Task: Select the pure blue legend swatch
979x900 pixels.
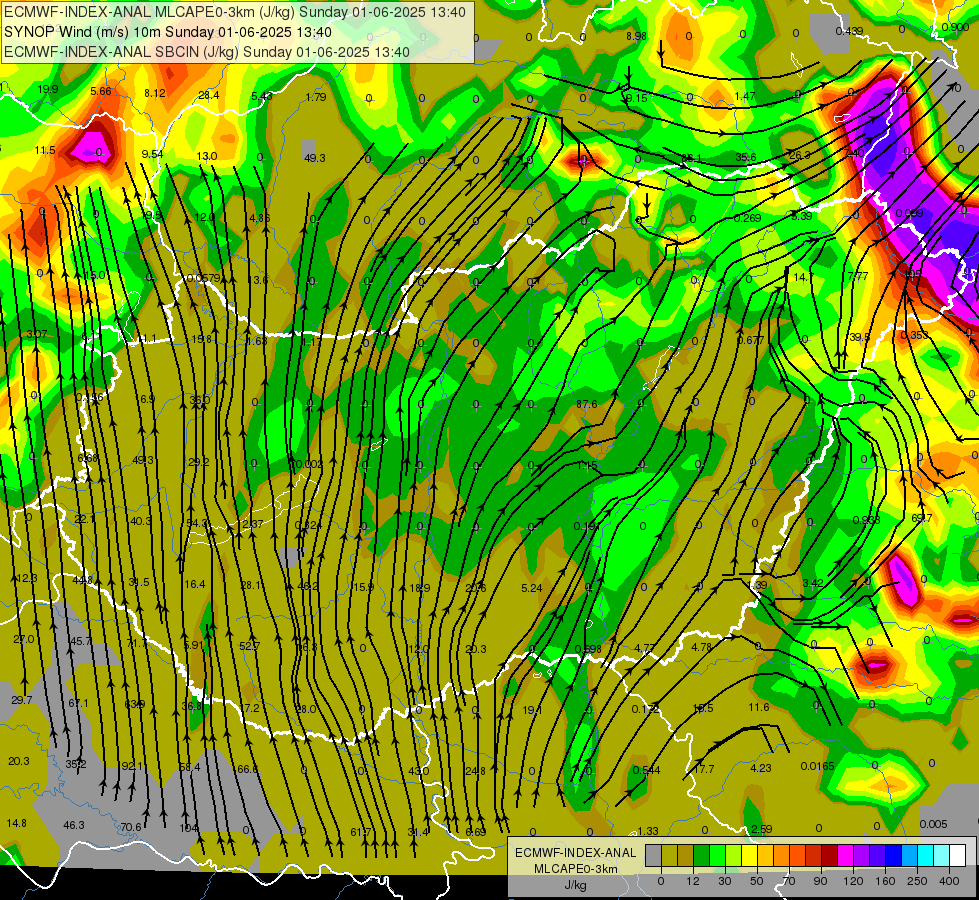Action: (x=893, y=856)
